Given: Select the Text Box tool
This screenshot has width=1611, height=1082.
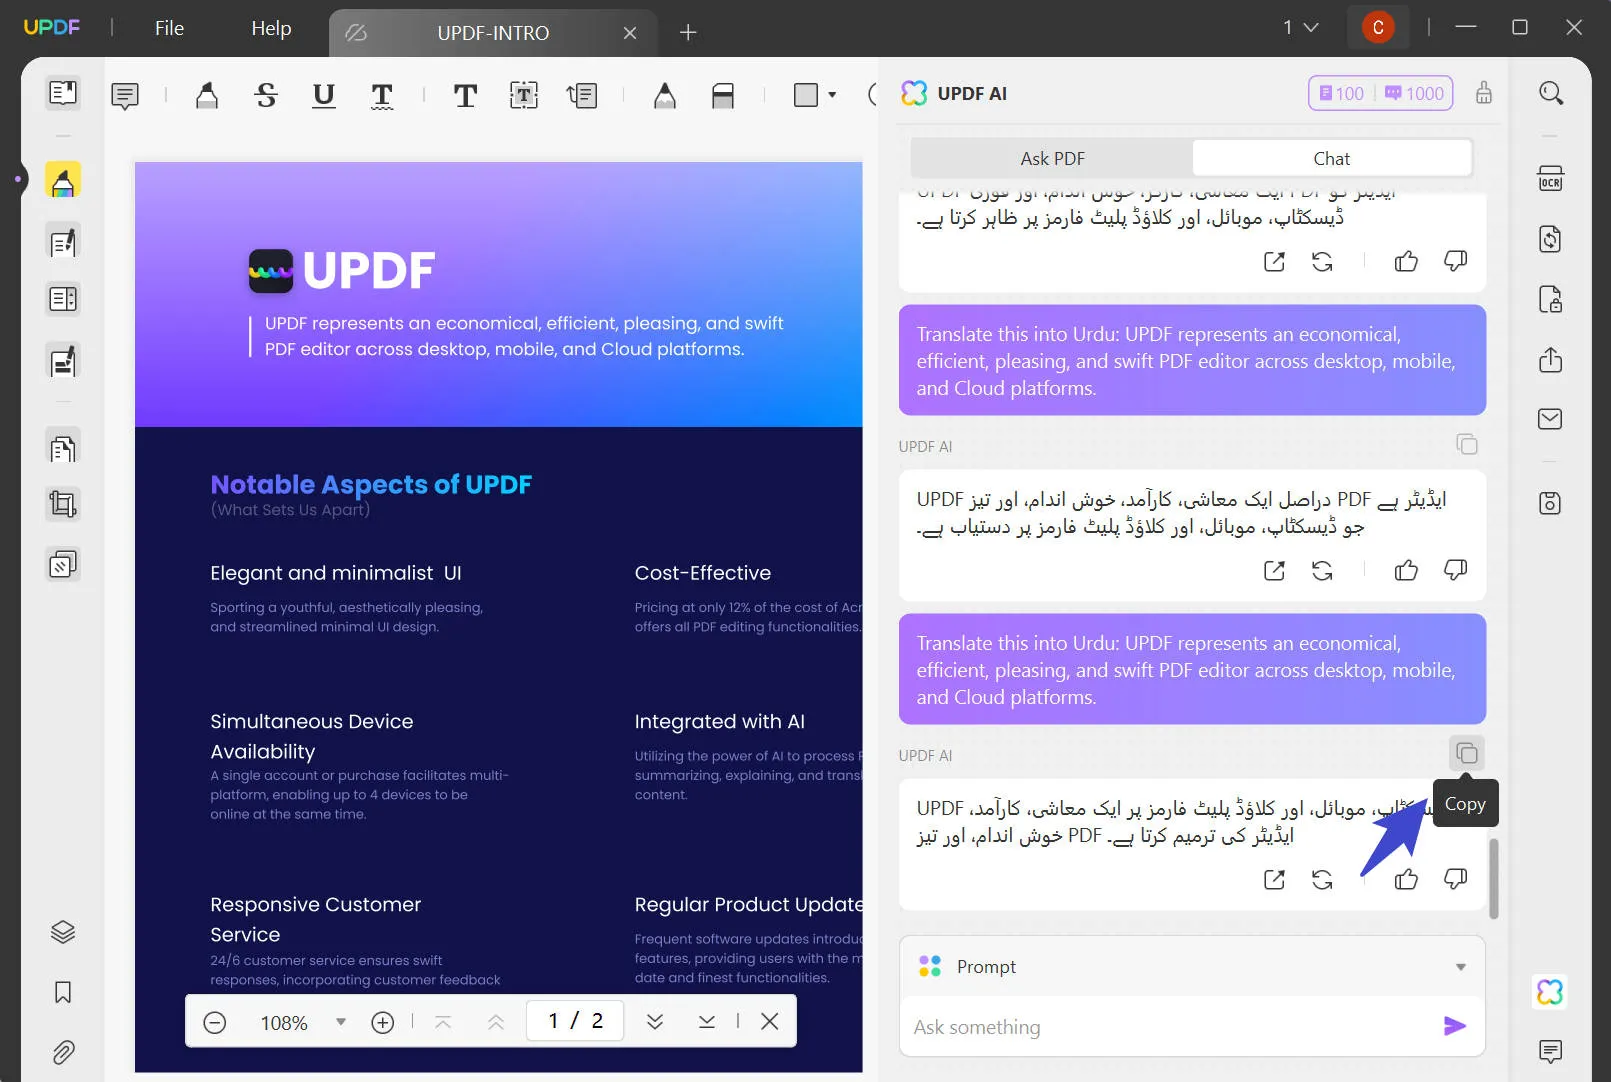Looking at the screenshot, I should click(x=523, y=96).
